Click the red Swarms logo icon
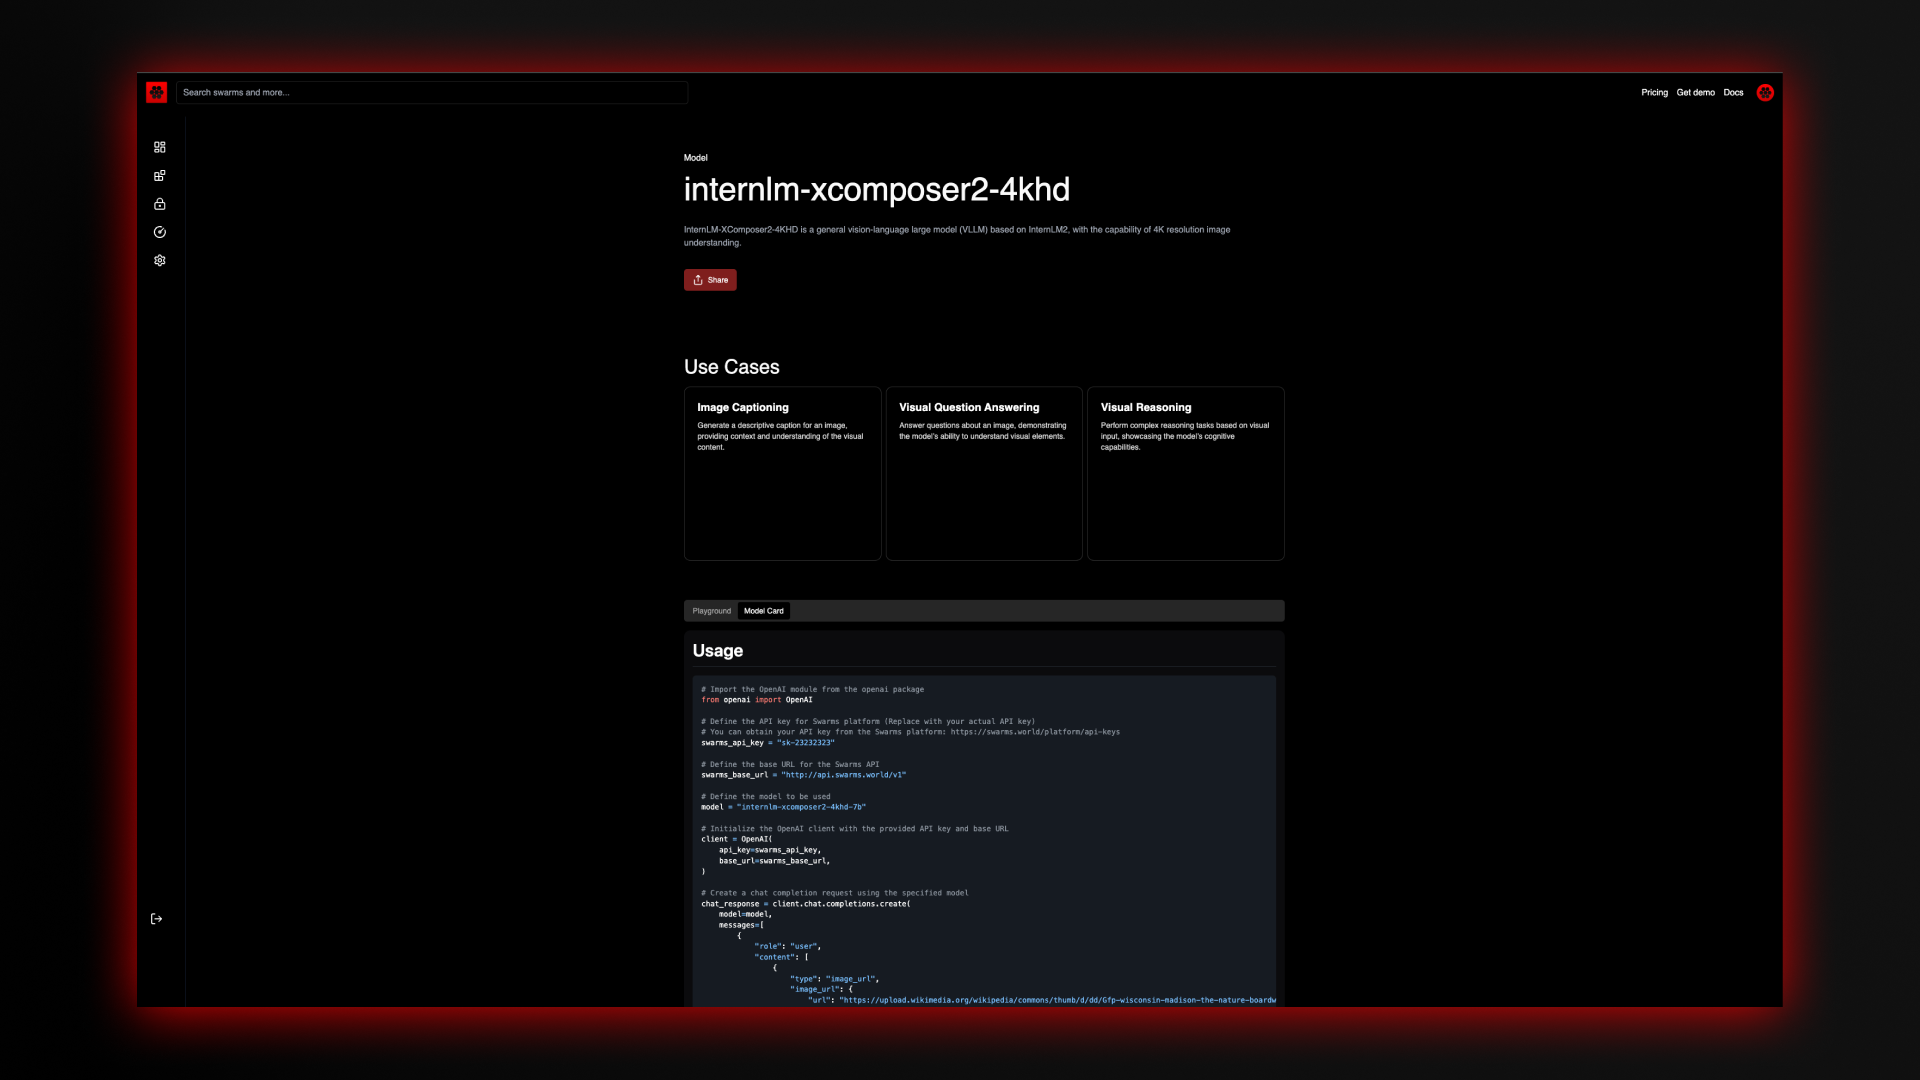 (157, 93)
